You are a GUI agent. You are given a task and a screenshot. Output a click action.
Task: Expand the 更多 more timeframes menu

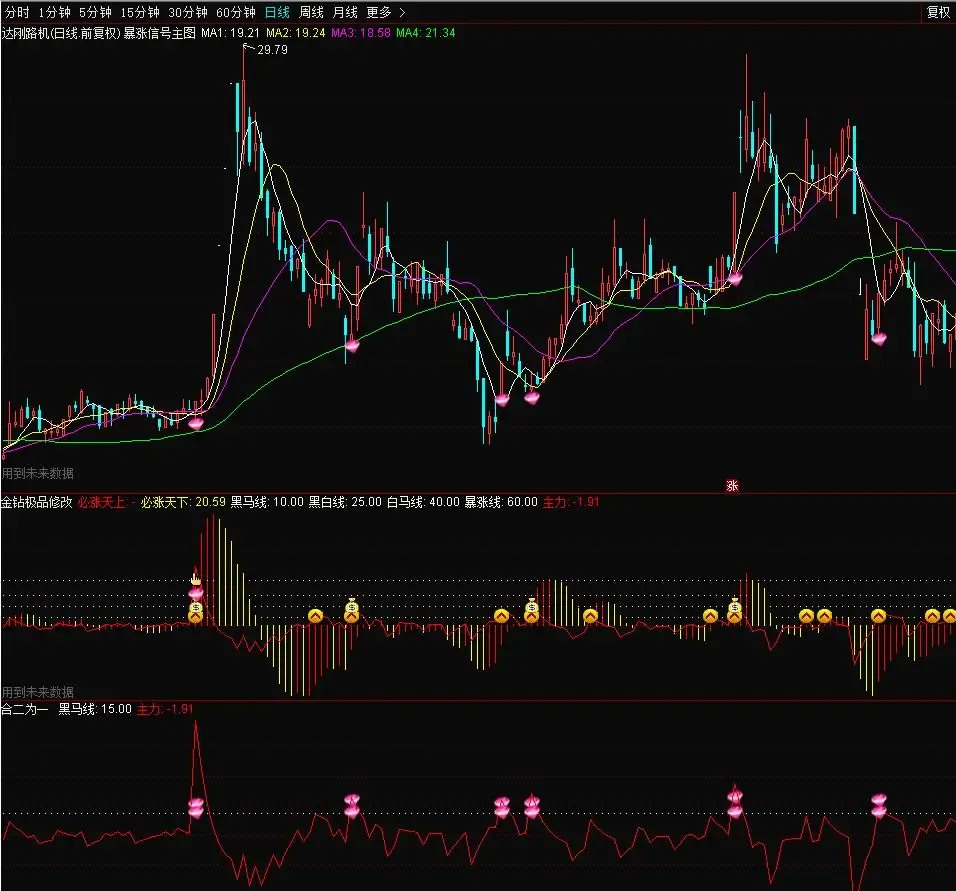click(385, 12)
